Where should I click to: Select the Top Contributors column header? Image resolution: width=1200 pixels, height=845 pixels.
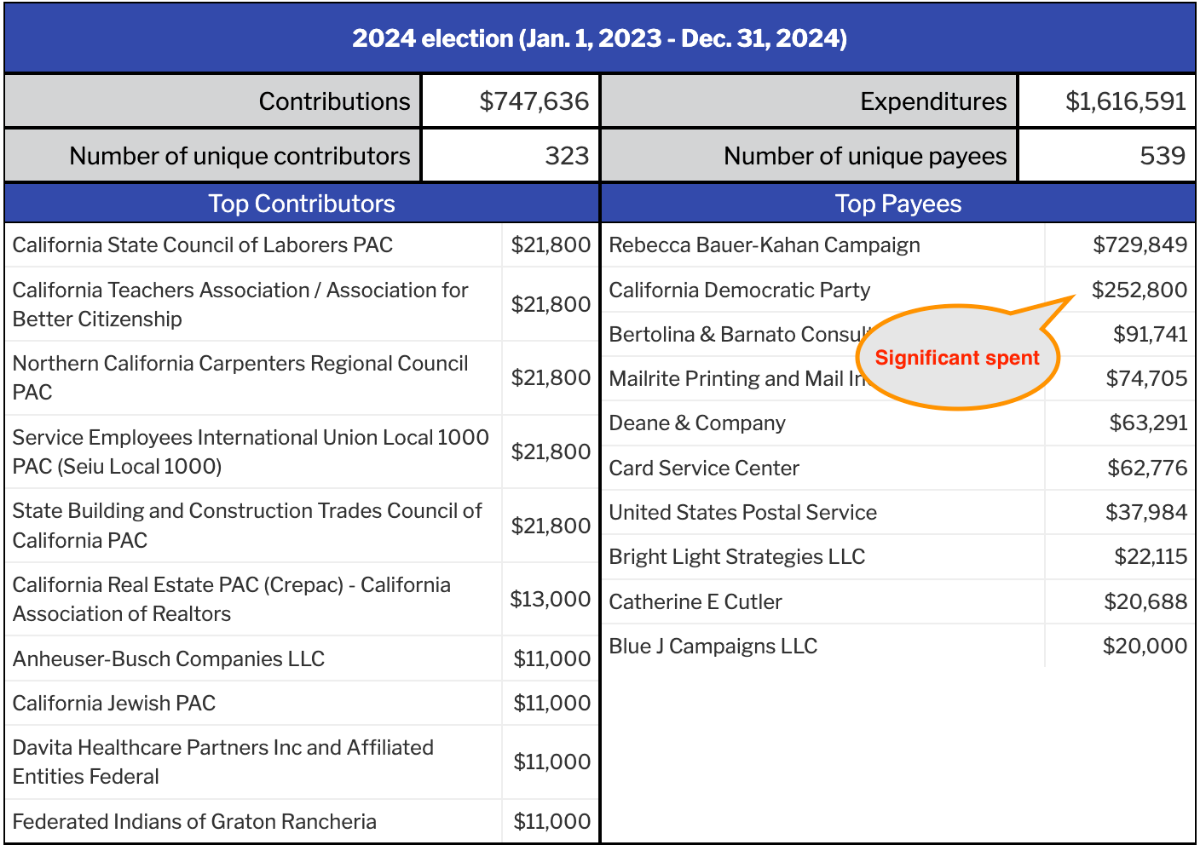pyautogui.click(x=301, y=204)
